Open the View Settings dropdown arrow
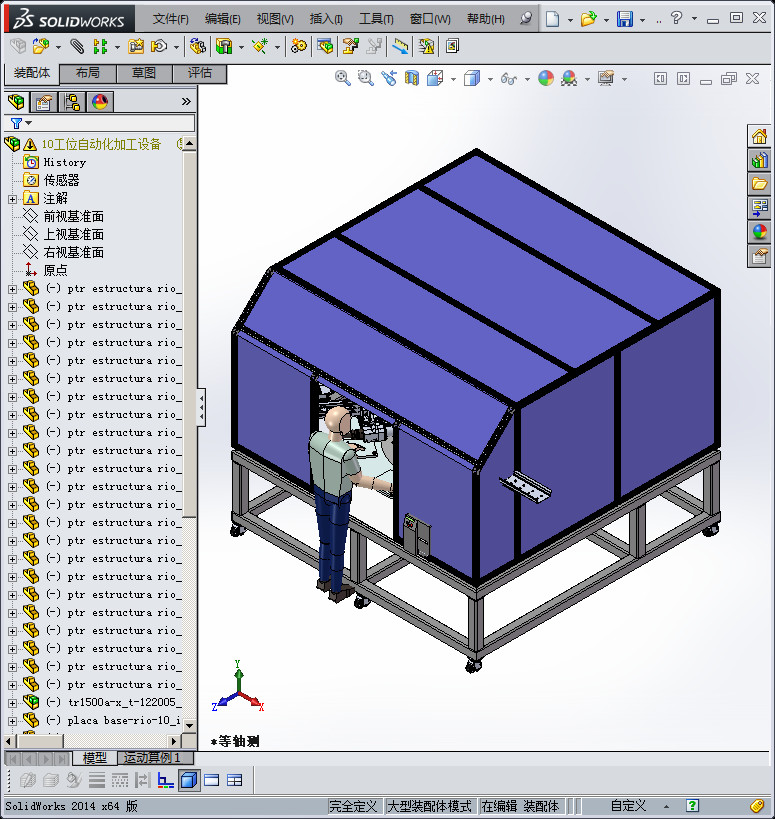The width and height of the screenshot is (775, 819). [624, 79]
